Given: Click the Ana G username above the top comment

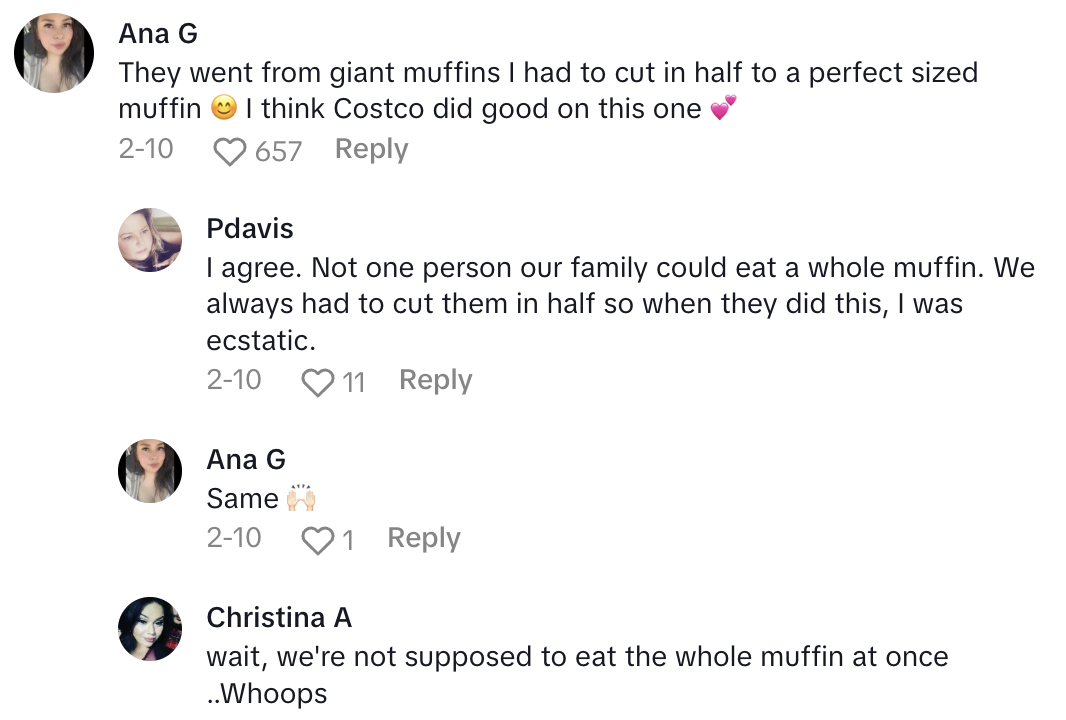Looking at the screenshot, I should pyautogui.click(x=158, y=33).
